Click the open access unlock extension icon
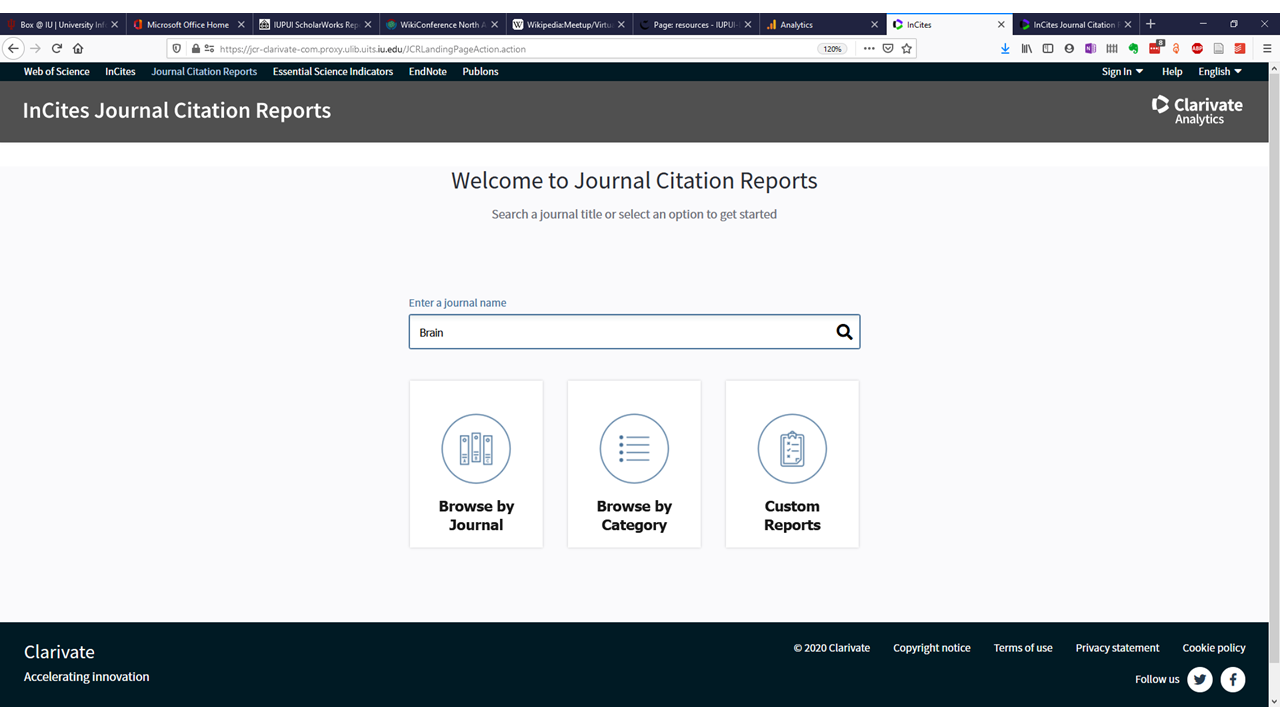Image resolution: width=1280 pixels, height=720 pixels. (1176, 48)
